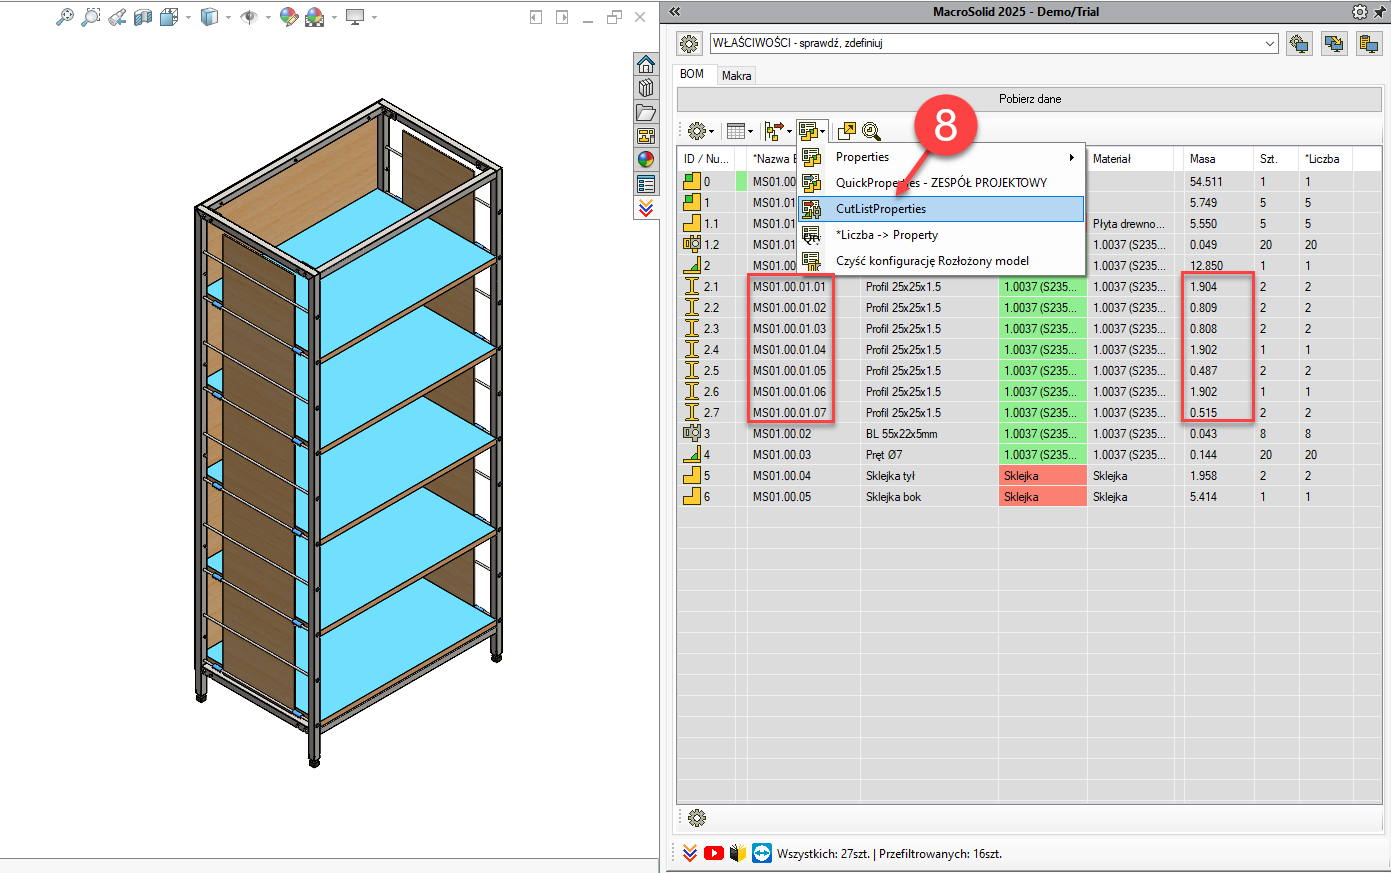Switch to the BOM tab
The height and width of the screenshot is (873, 1391).
(x=692, y=74)
